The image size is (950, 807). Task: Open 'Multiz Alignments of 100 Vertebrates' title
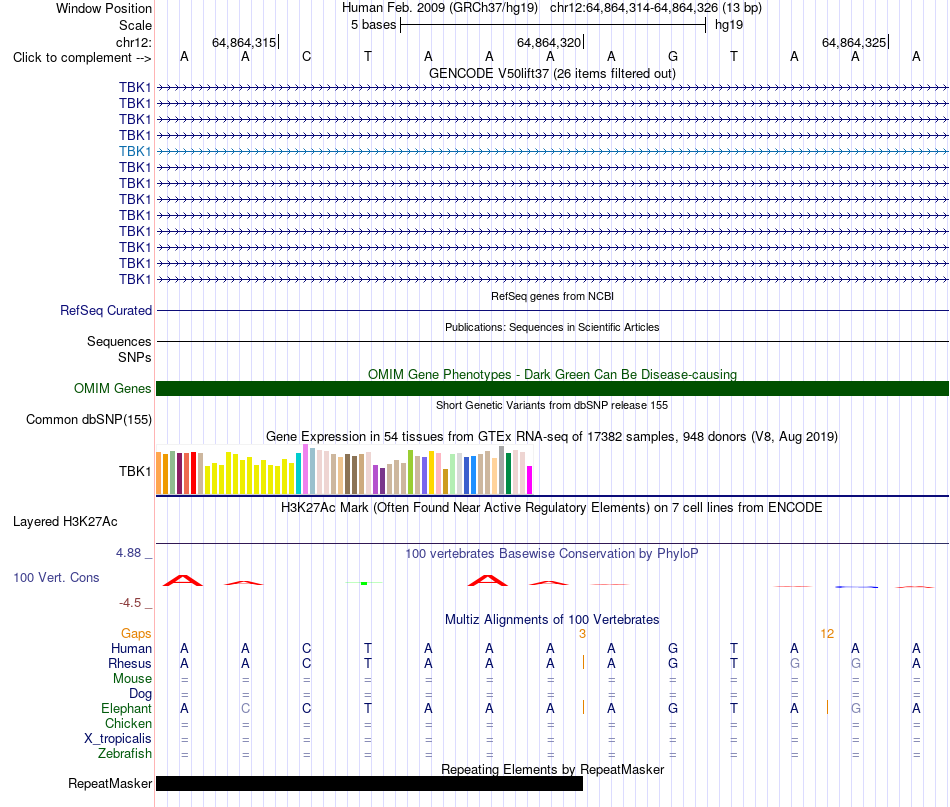click(552, 620)
